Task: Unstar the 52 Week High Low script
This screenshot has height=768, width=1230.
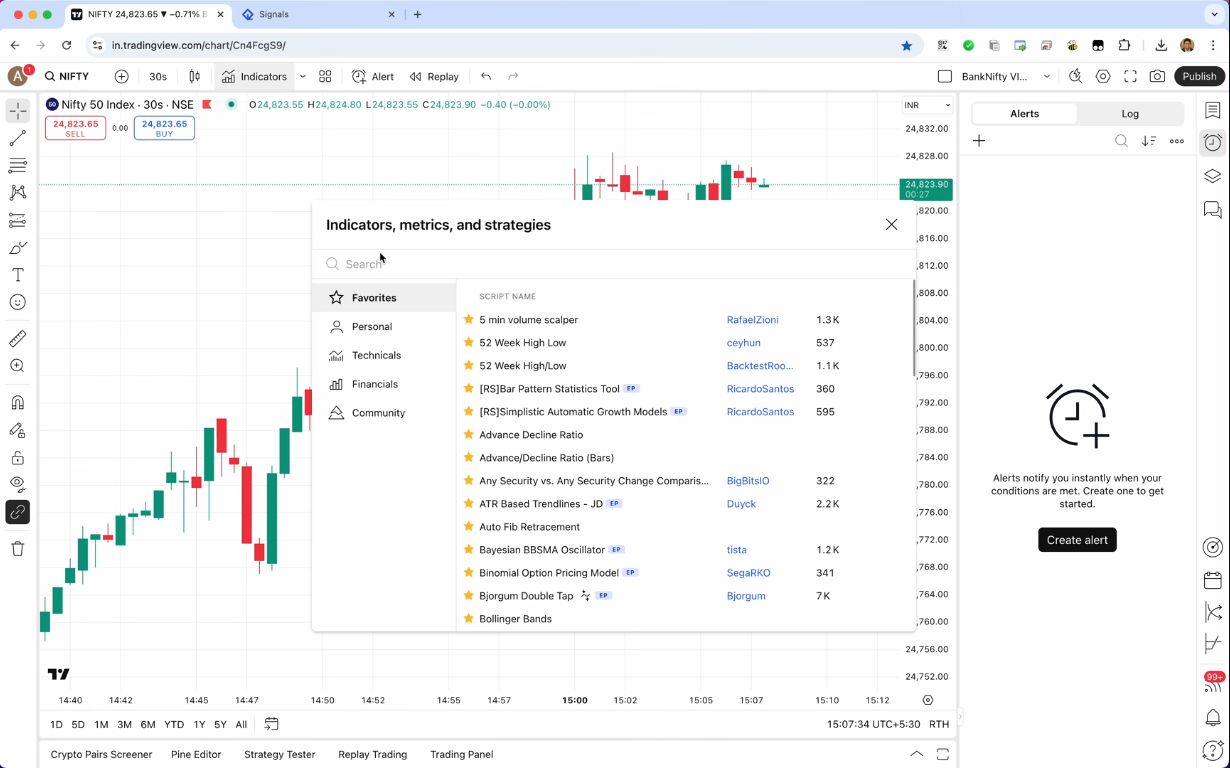Action: click(x=468, y=342)
